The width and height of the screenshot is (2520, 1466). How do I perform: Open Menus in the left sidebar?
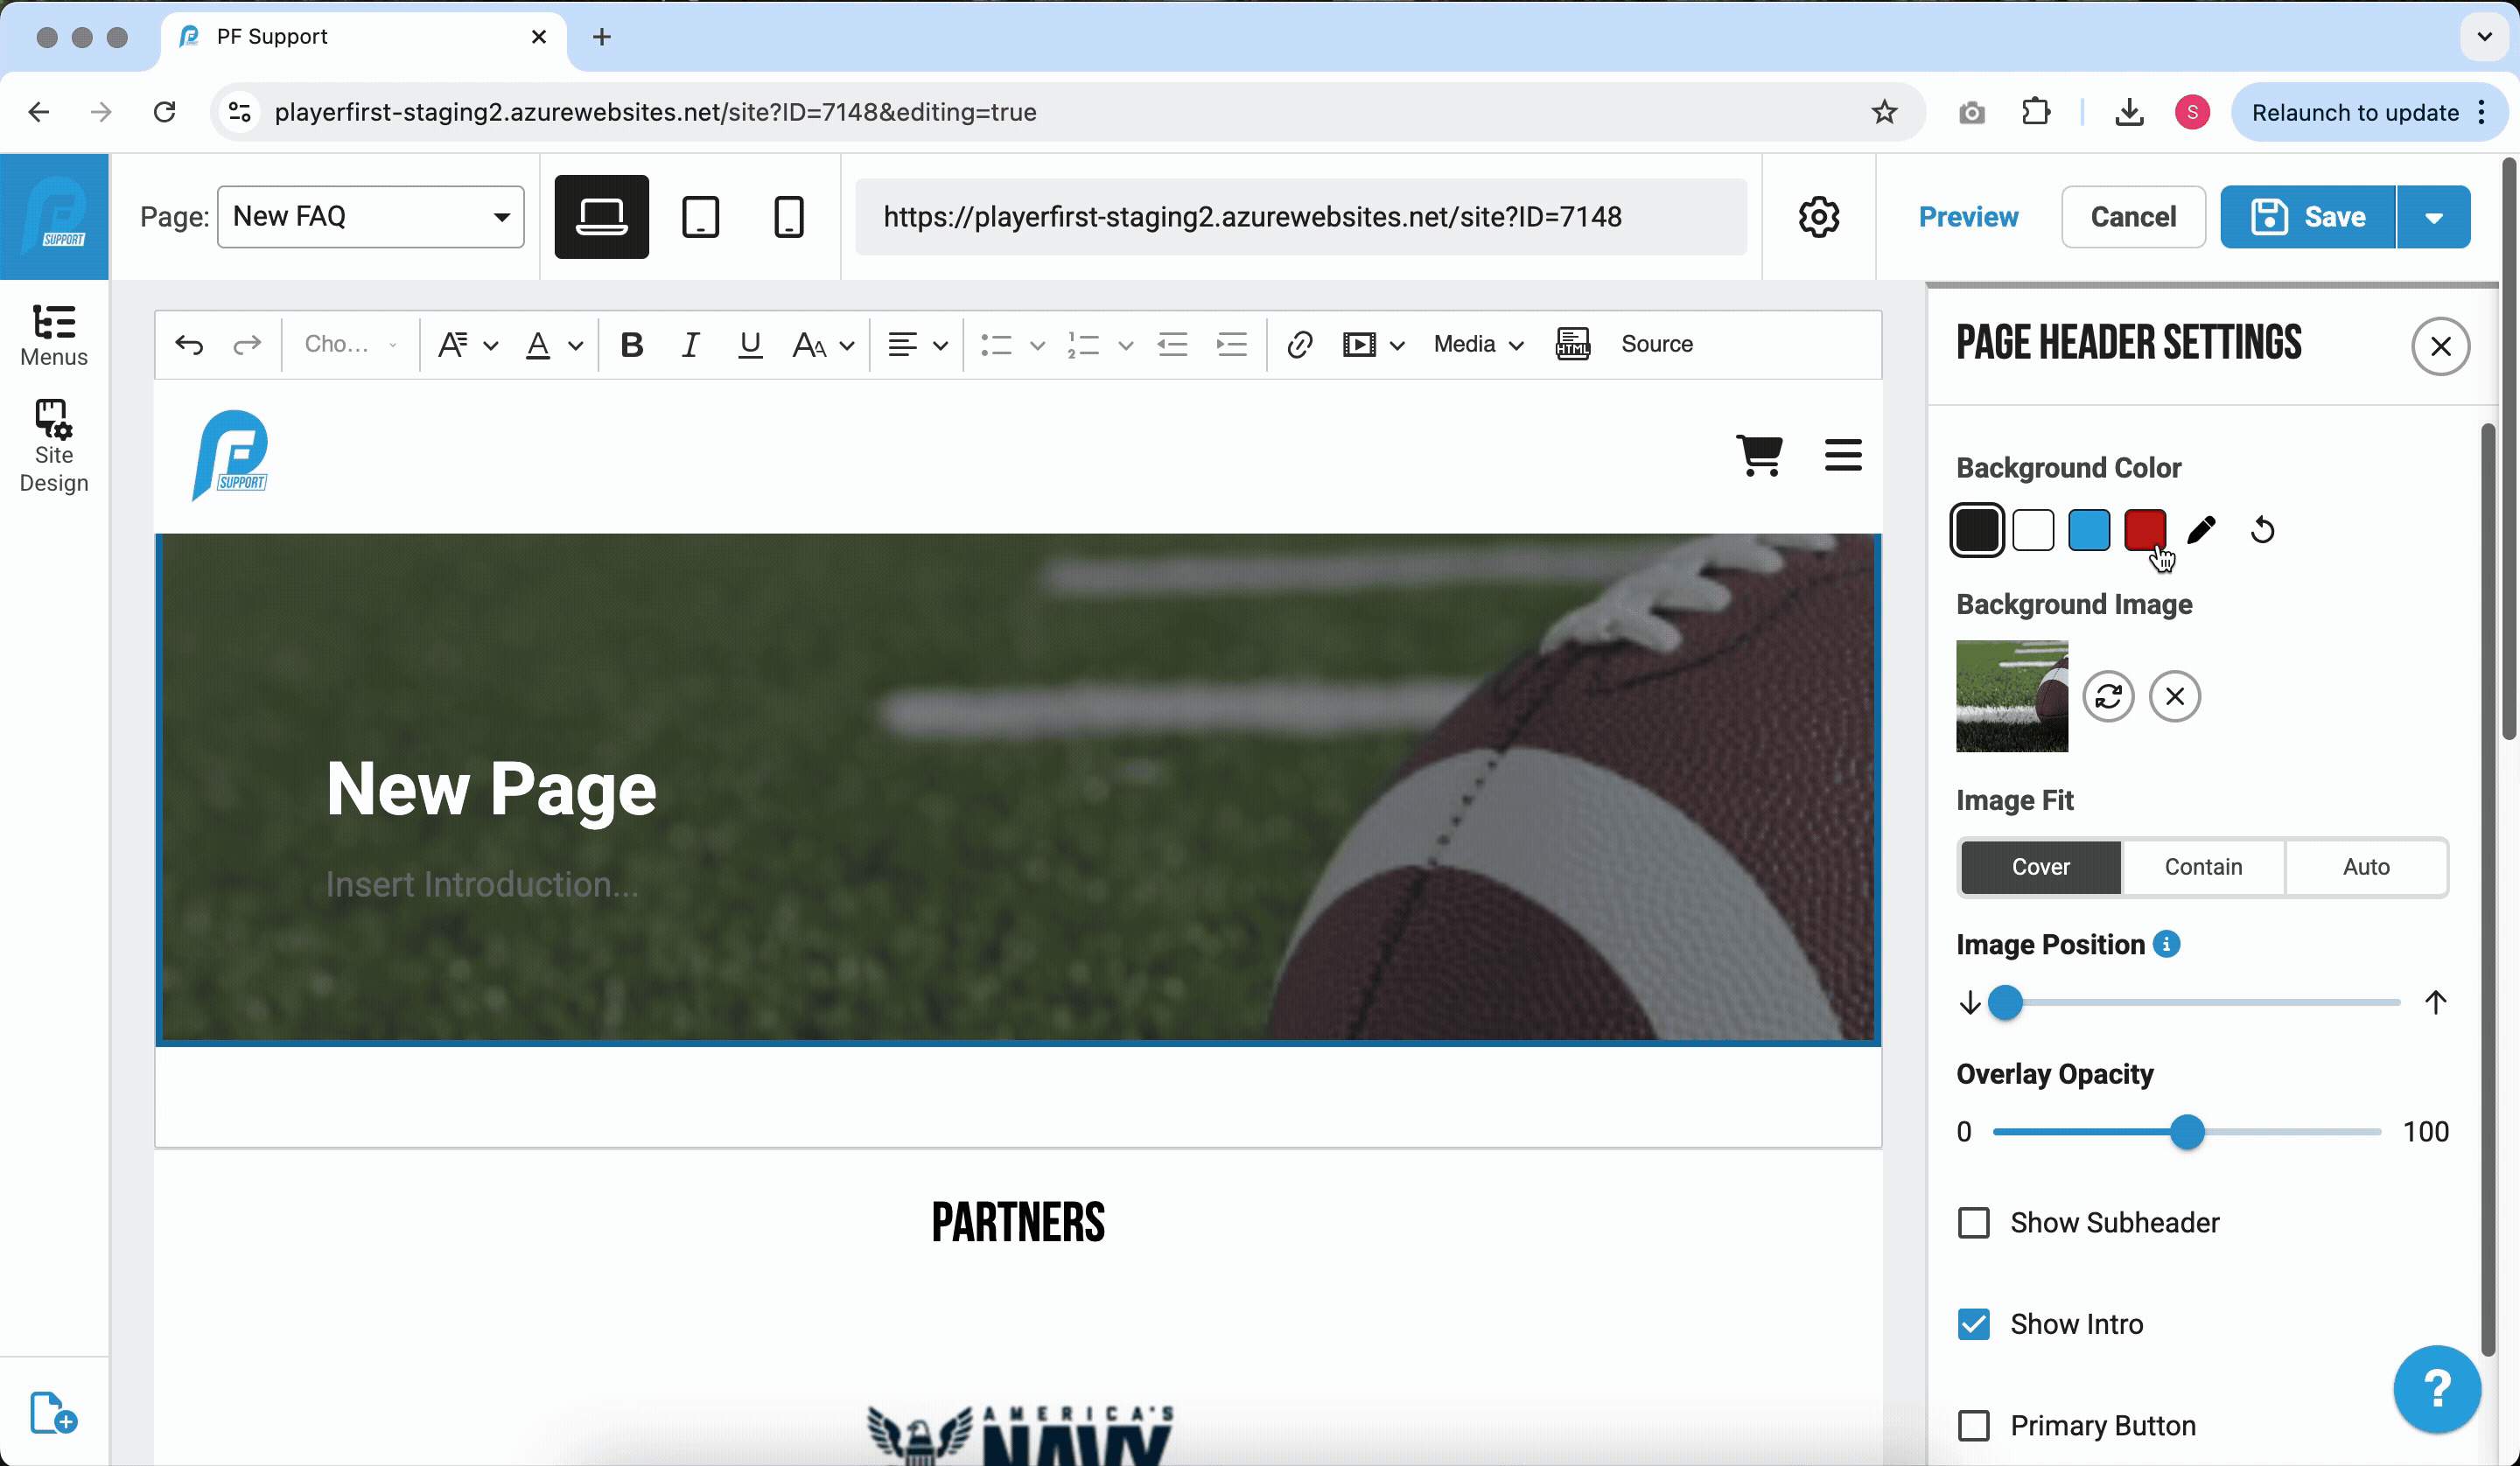click(x=54, y=336)
